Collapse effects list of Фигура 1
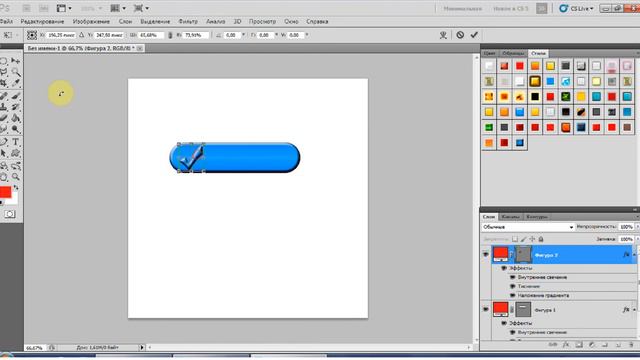Screen dimensions: 640x360 click(634, 310)
